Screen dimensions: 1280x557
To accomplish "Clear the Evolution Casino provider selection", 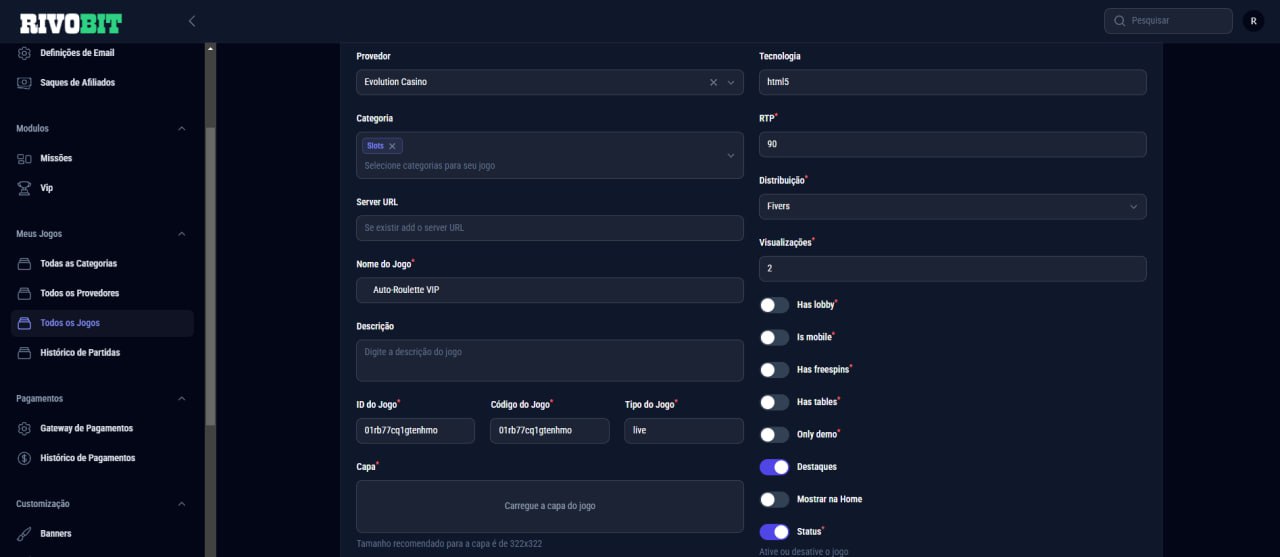I will [713, 82].
